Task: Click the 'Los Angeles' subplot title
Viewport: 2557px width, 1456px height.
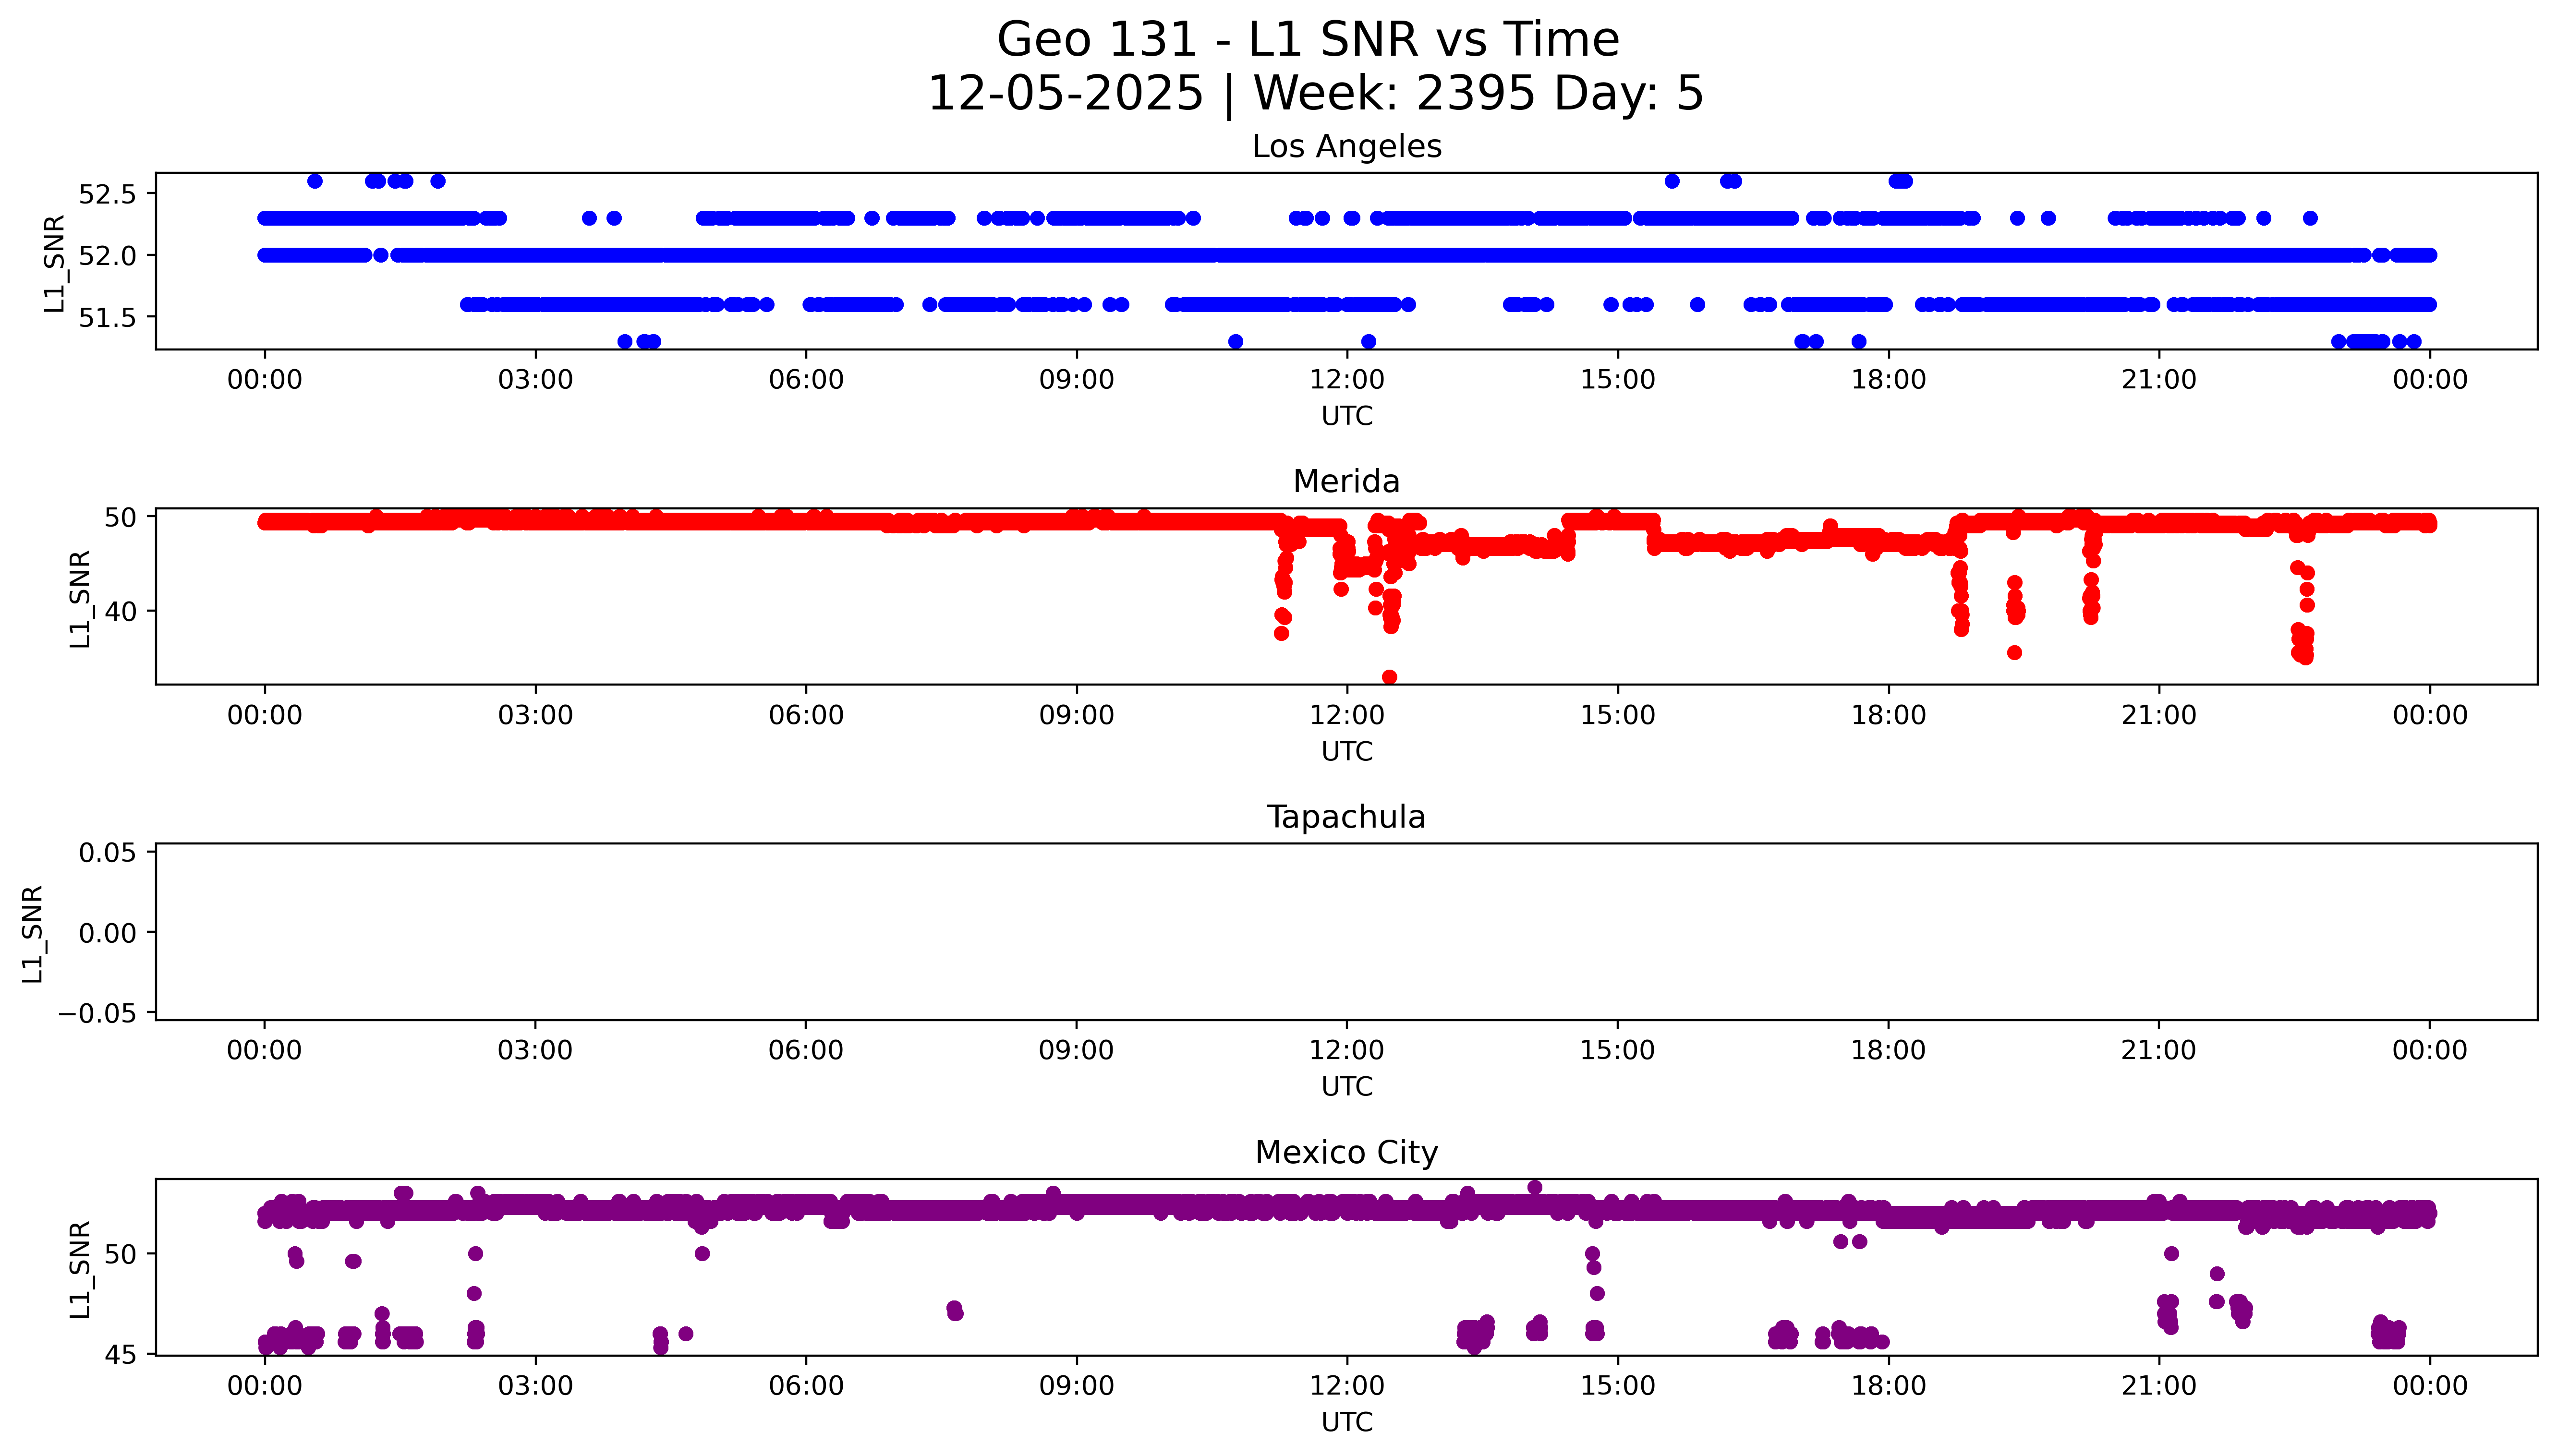Action: [1346, 147]
